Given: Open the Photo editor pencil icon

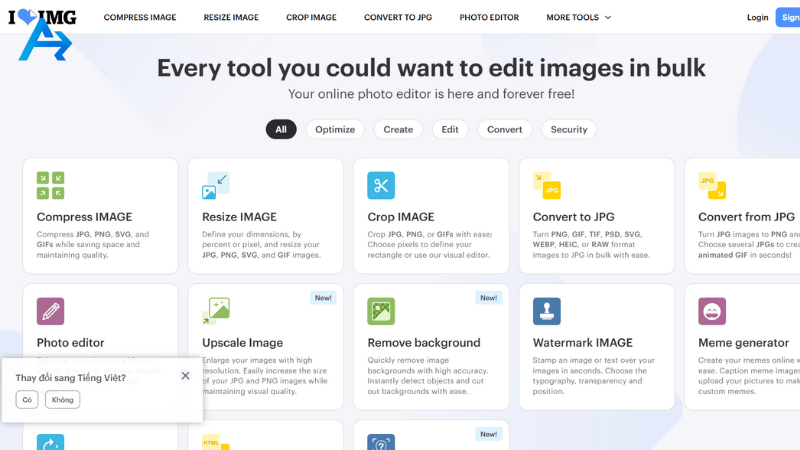Looking at the screenshot, I should tap(51, 311).
